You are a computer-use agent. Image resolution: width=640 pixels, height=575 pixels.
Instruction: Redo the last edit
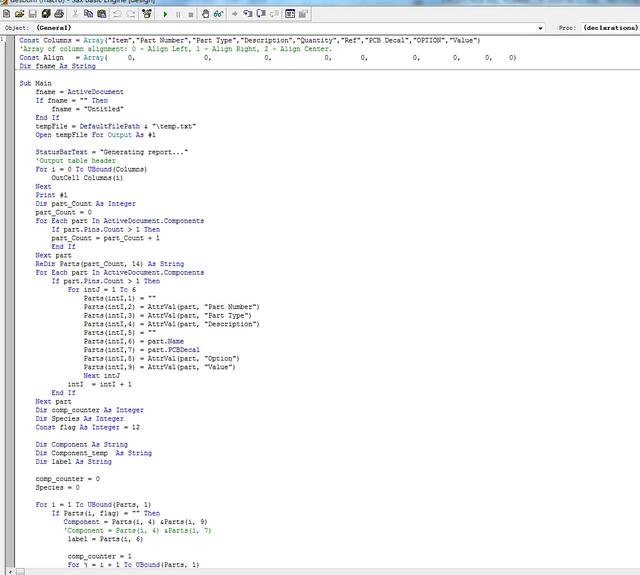click(131, 14)
